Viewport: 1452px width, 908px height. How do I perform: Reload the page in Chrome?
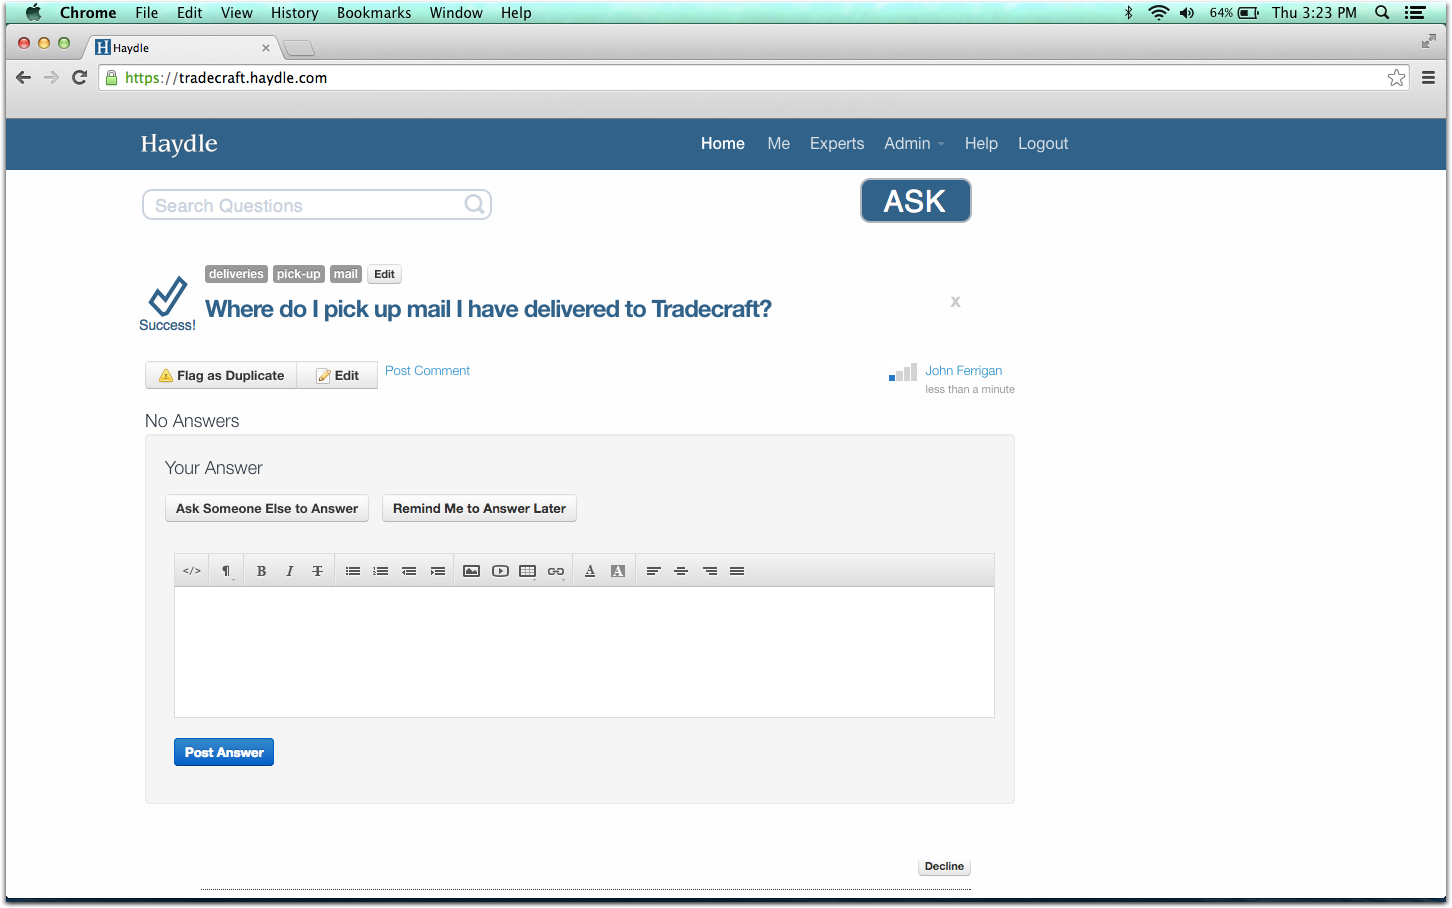(x=79, y=77)
